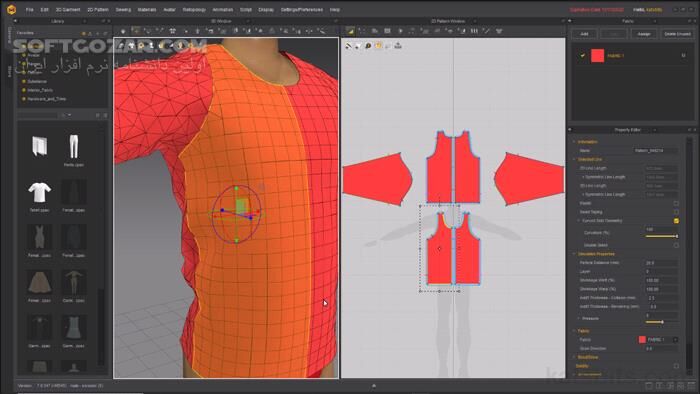The width and height of the screenshot is (700, 394).
Task: Click the last layout icon in bottom-right status bar
Action: (x=692, y=386)
